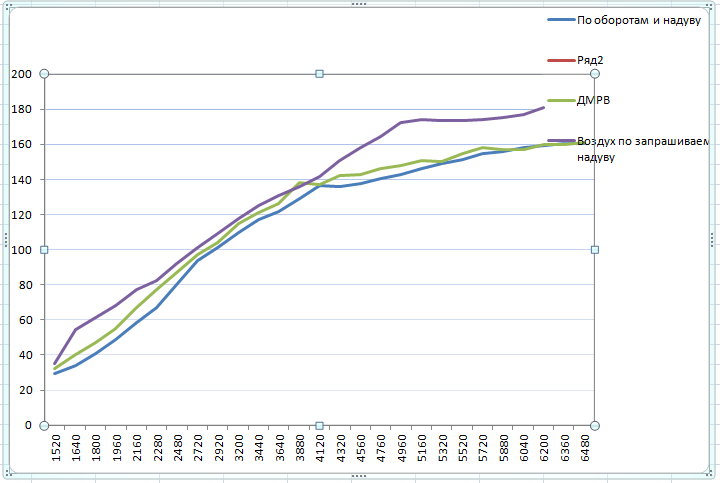Click the top-right plot area resize handle

pyautogui.click(x=595, y=74)
